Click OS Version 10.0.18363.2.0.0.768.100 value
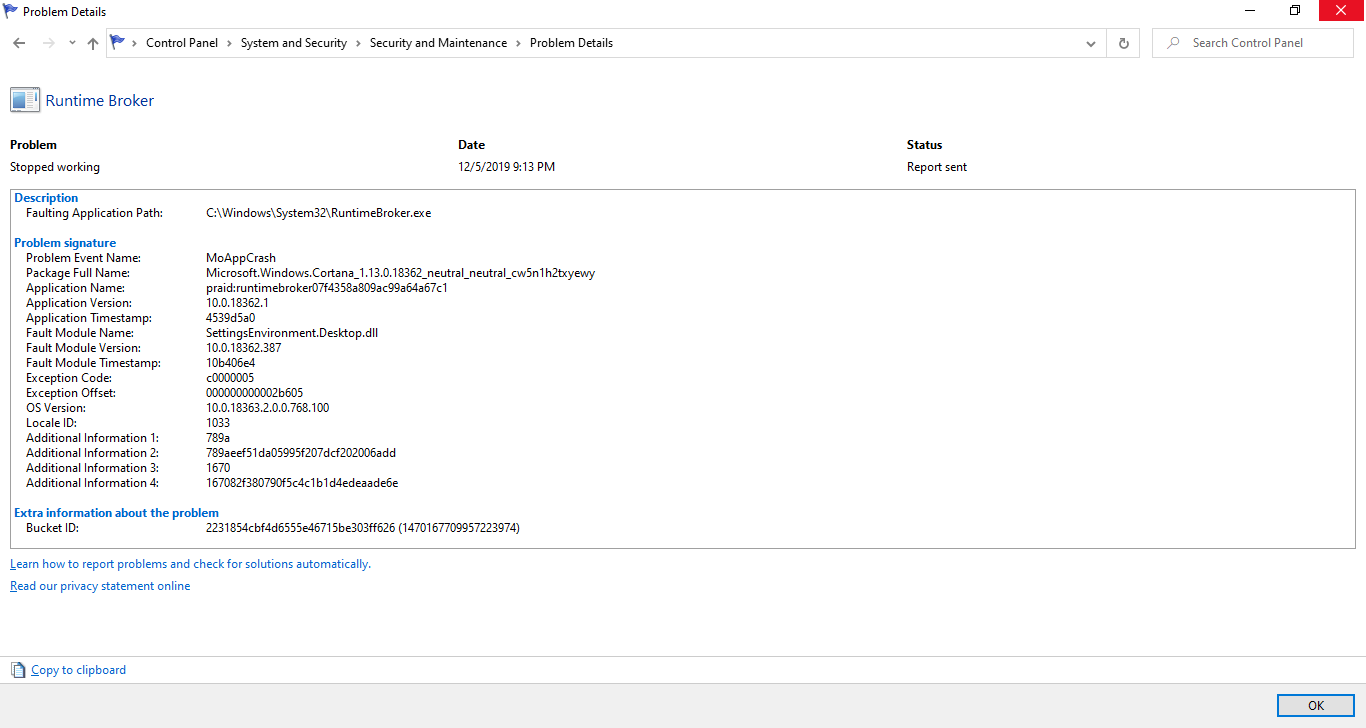The width and height of the screenshot is (1366, 728). click(268, 408)
